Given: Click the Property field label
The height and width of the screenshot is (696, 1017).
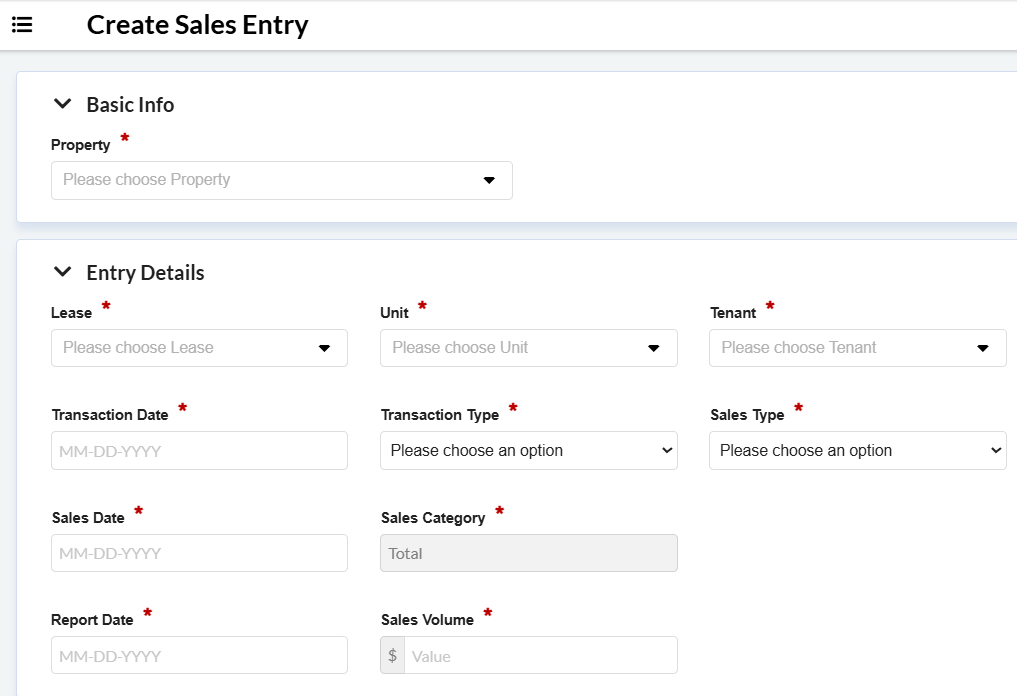Looking at the screenshot, I should click(x=80, y=145).
